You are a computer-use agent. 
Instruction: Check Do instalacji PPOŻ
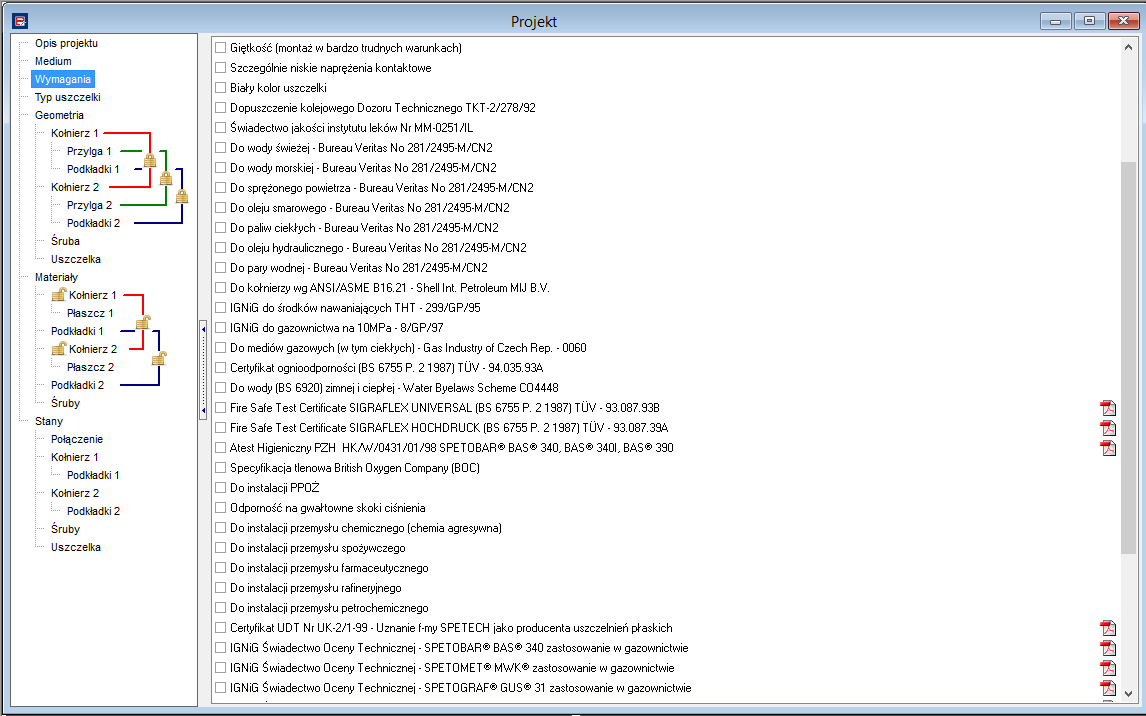221,487
